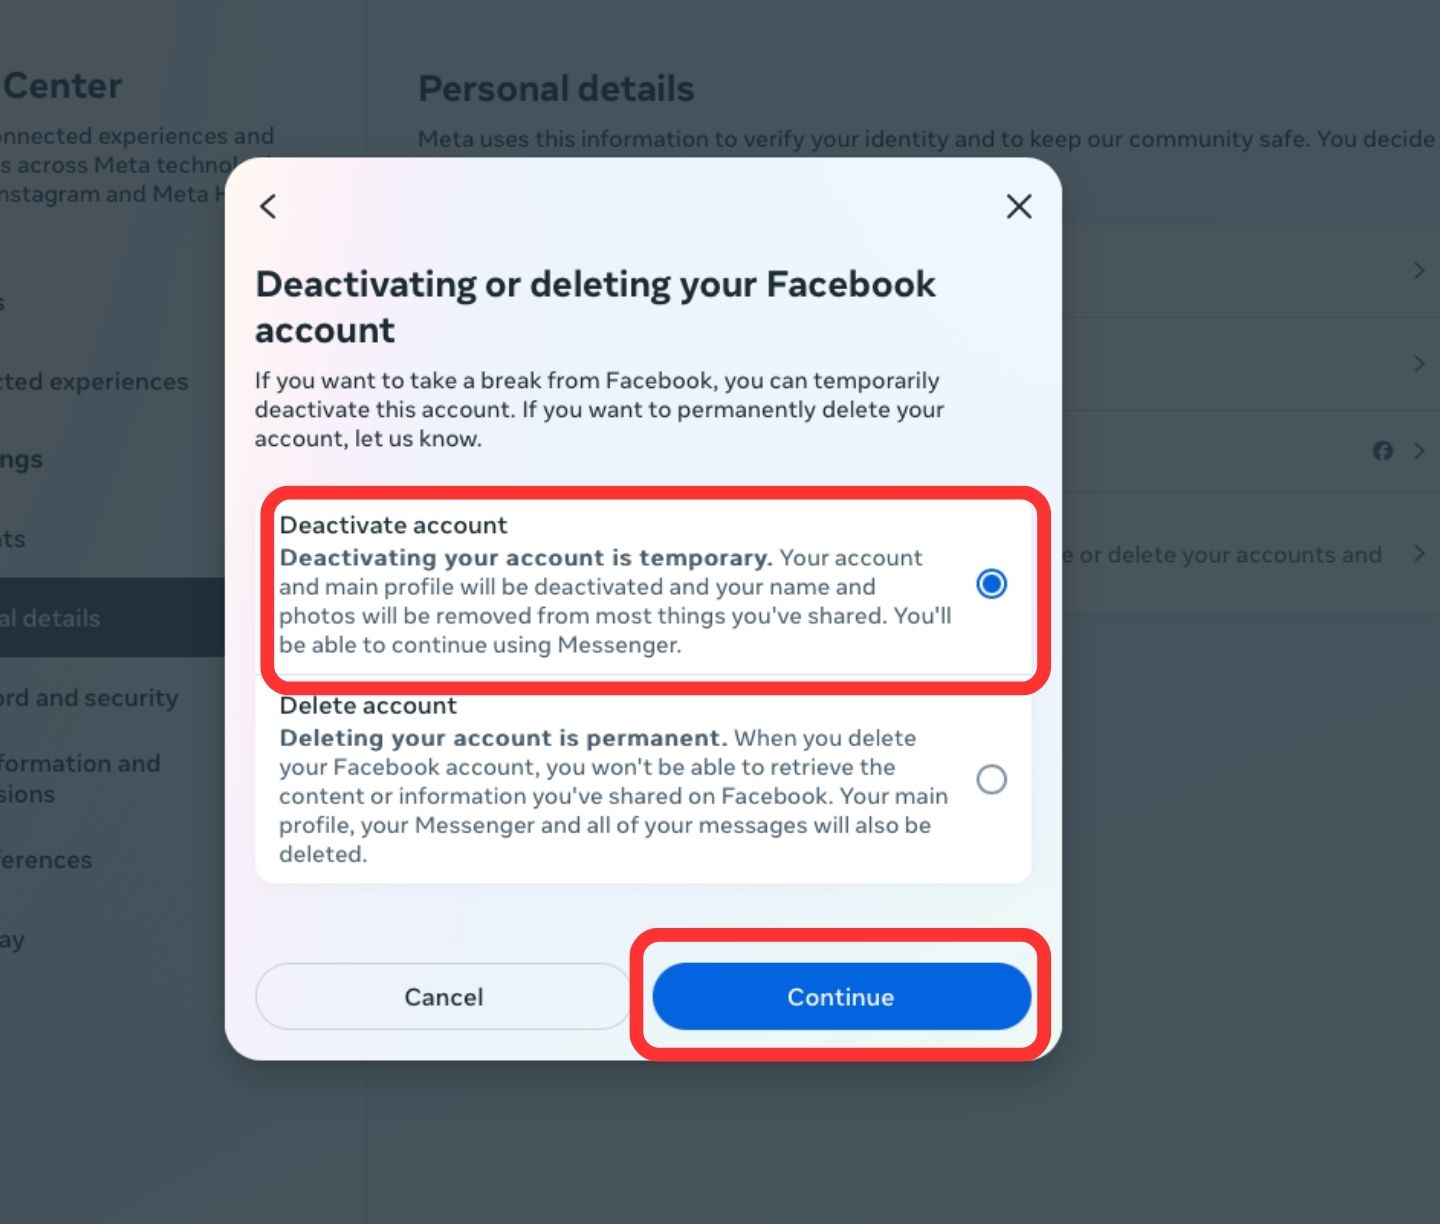This screenshot has height=1224, width=1440.
Task: Go to Password and security in sidebar
Action: tap(90, 698)
